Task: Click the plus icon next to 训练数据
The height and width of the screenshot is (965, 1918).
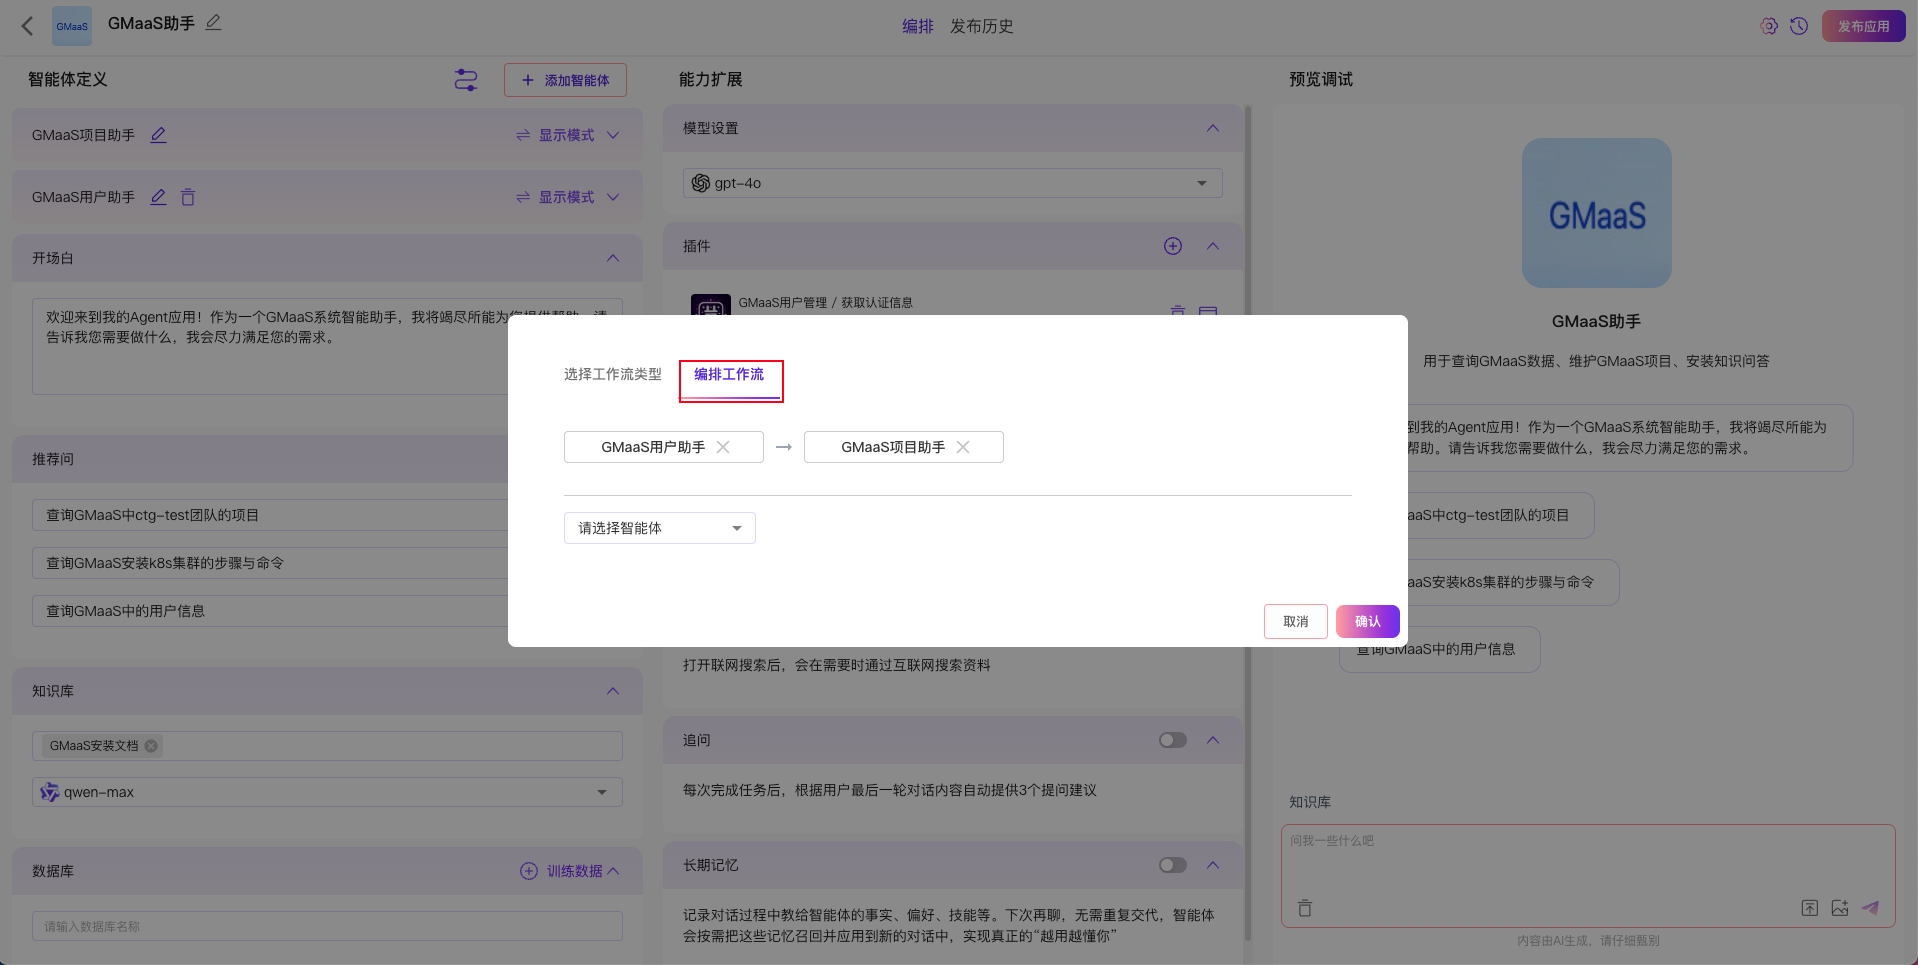Action: pos(529,871)
